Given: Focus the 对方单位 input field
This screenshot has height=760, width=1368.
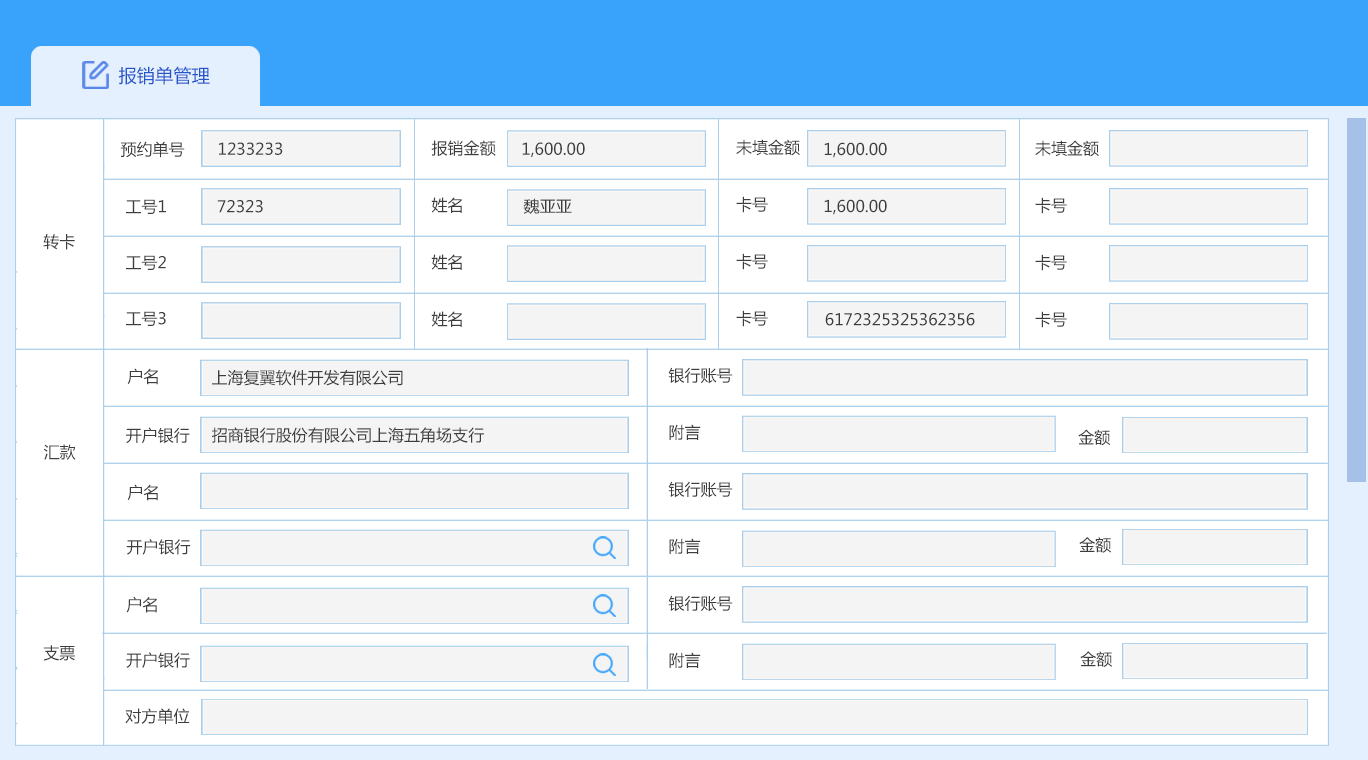Looking at the screenshot, I should [754, 717].
